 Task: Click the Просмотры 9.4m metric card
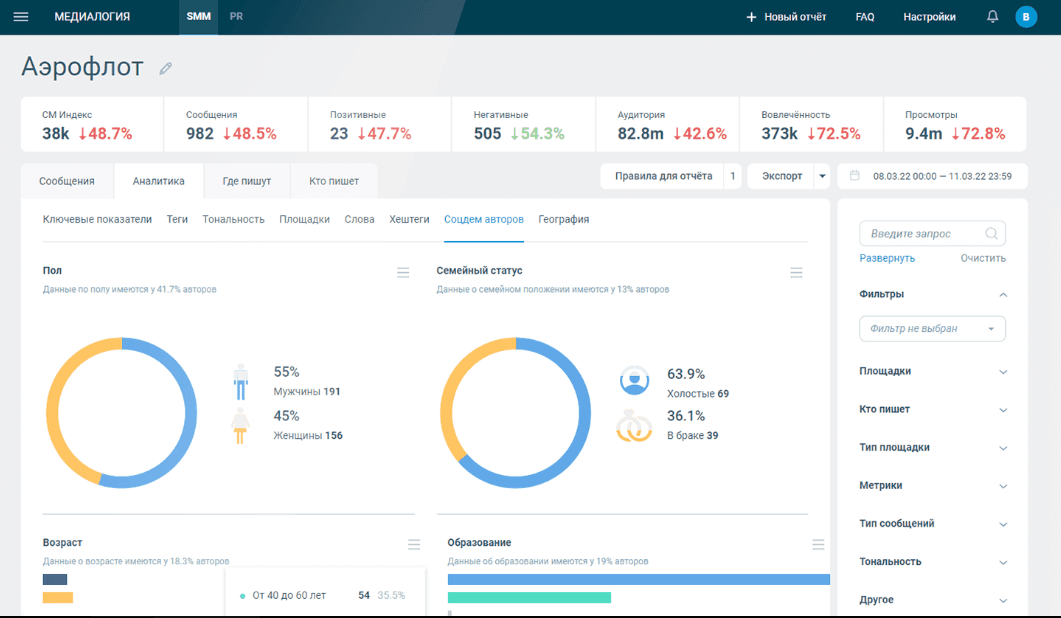(955, 125)
